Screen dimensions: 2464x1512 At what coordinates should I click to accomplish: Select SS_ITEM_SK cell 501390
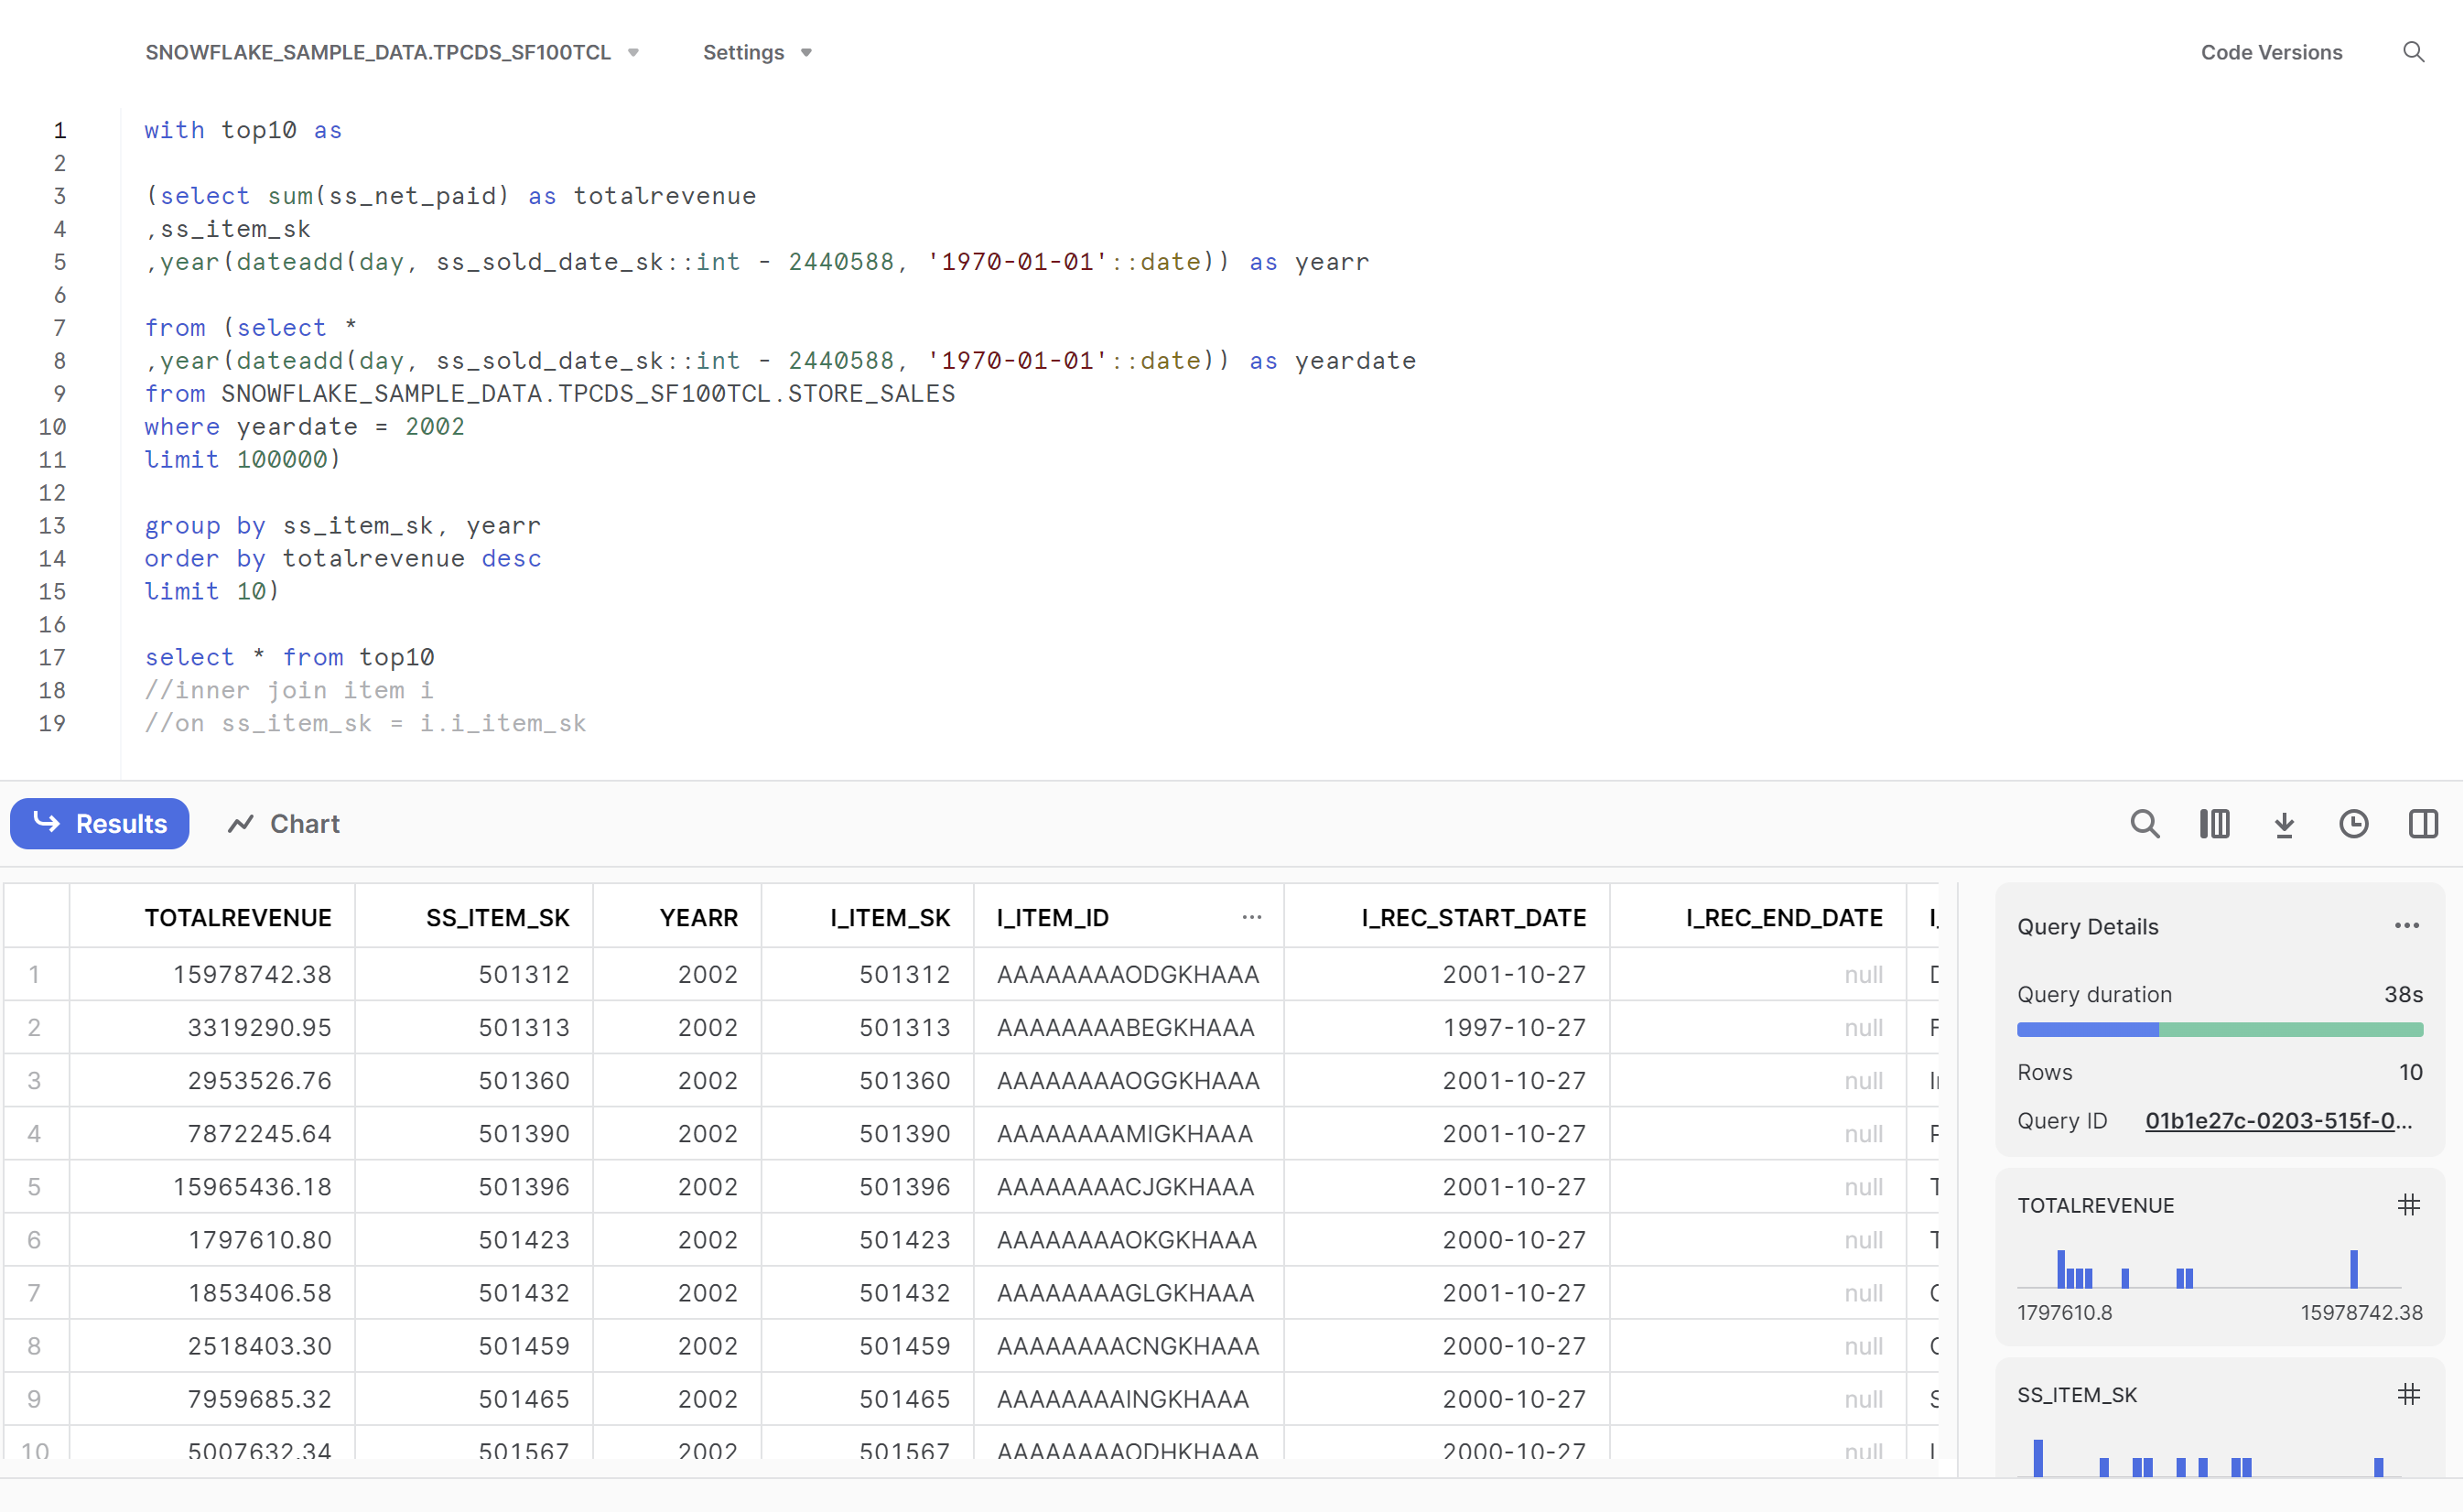point(474,1134)
